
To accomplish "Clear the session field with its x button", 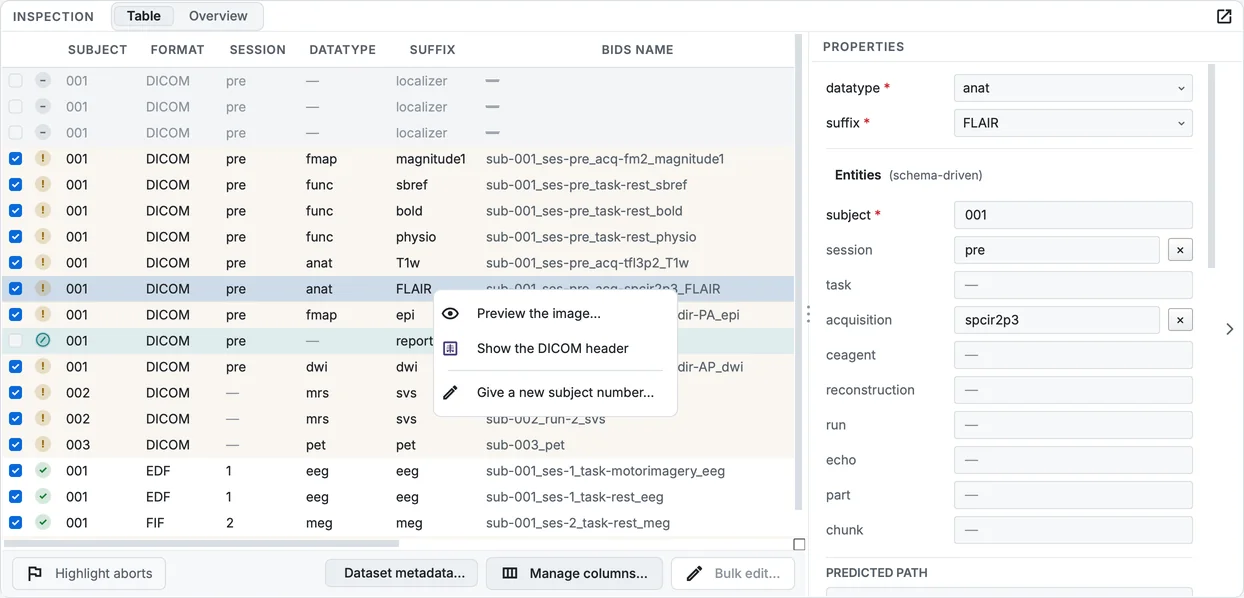I will pyautogui.click(x=1180, y=250).
